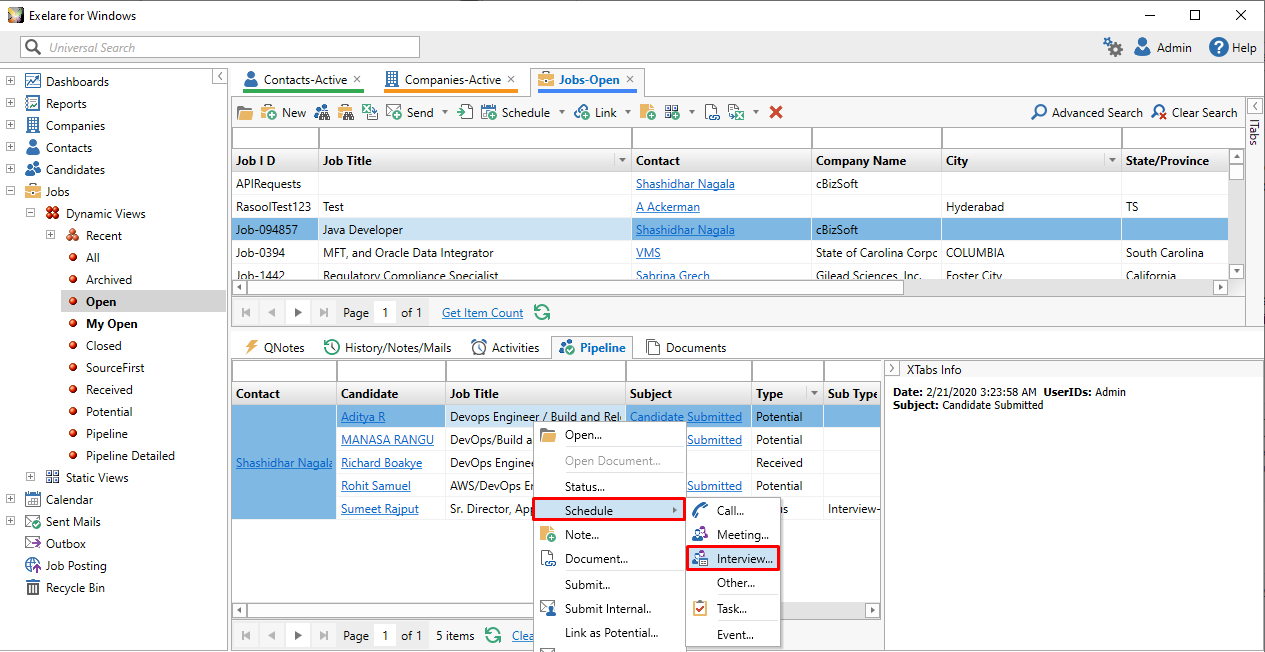Click the people binoculars search toolbar icon
Image resolution: width=1265 pixels, height=652 pixels.
[x=320, y=113]
